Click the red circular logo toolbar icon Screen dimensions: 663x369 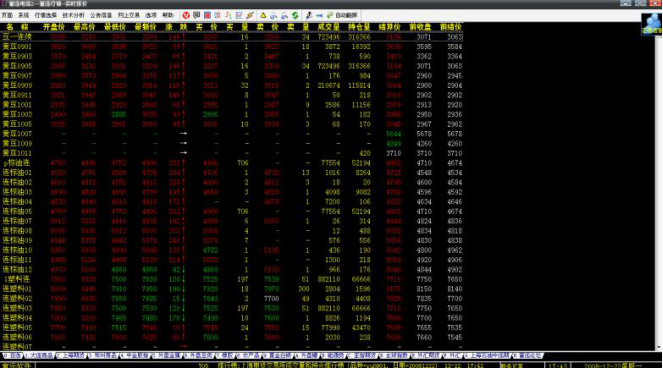coord(186,15)
